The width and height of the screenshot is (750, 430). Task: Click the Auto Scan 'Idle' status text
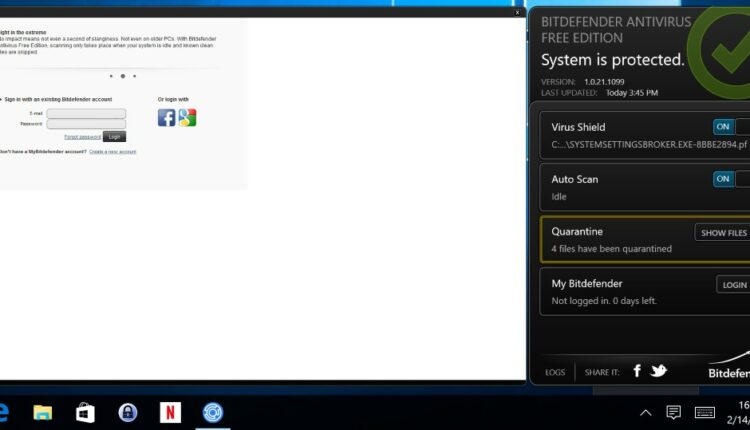pos(559,197)
